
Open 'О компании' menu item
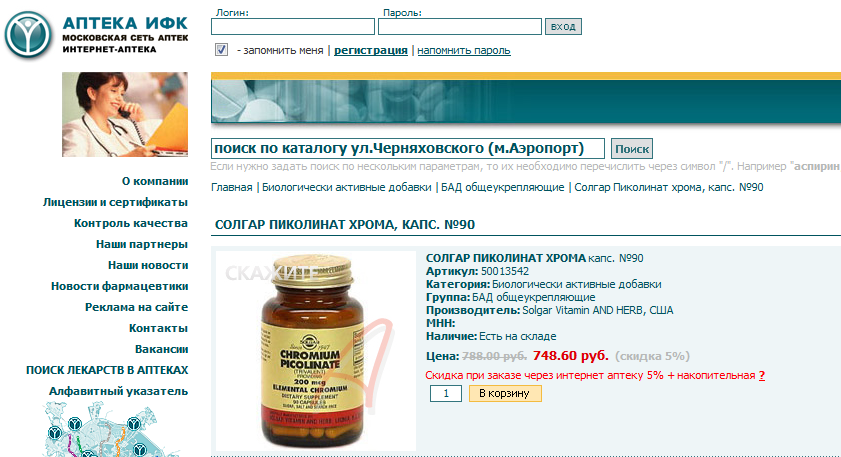(x=154, y=181)
